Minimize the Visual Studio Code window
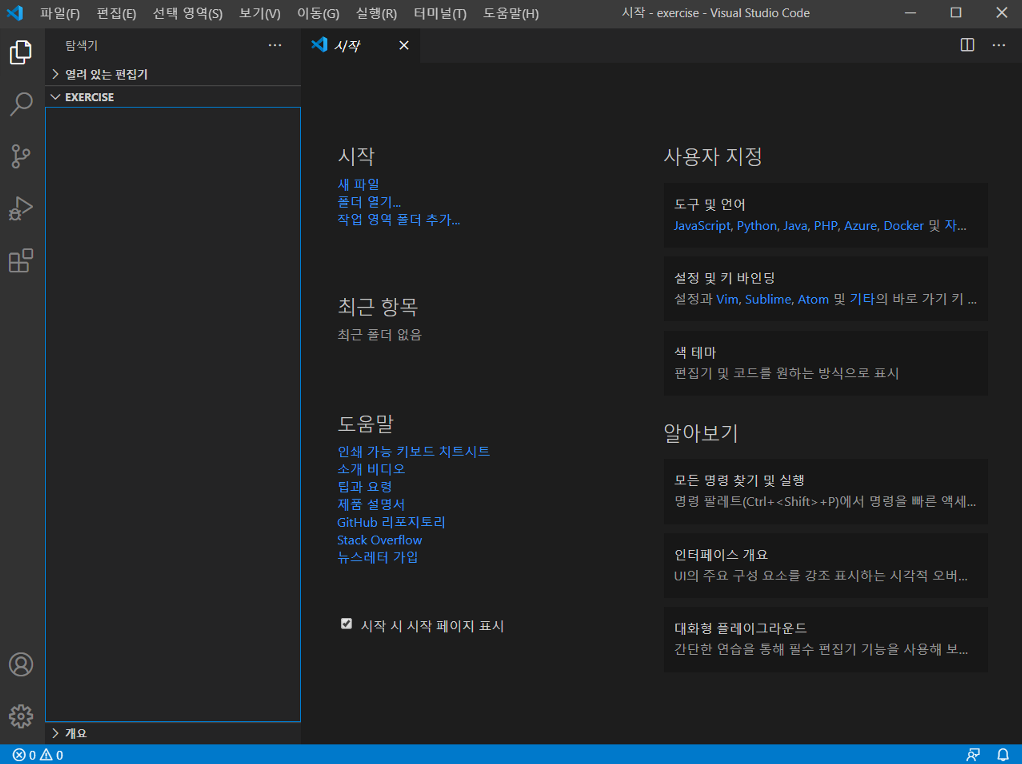Viewport: 1022px width, 764px height. point(911,12)
